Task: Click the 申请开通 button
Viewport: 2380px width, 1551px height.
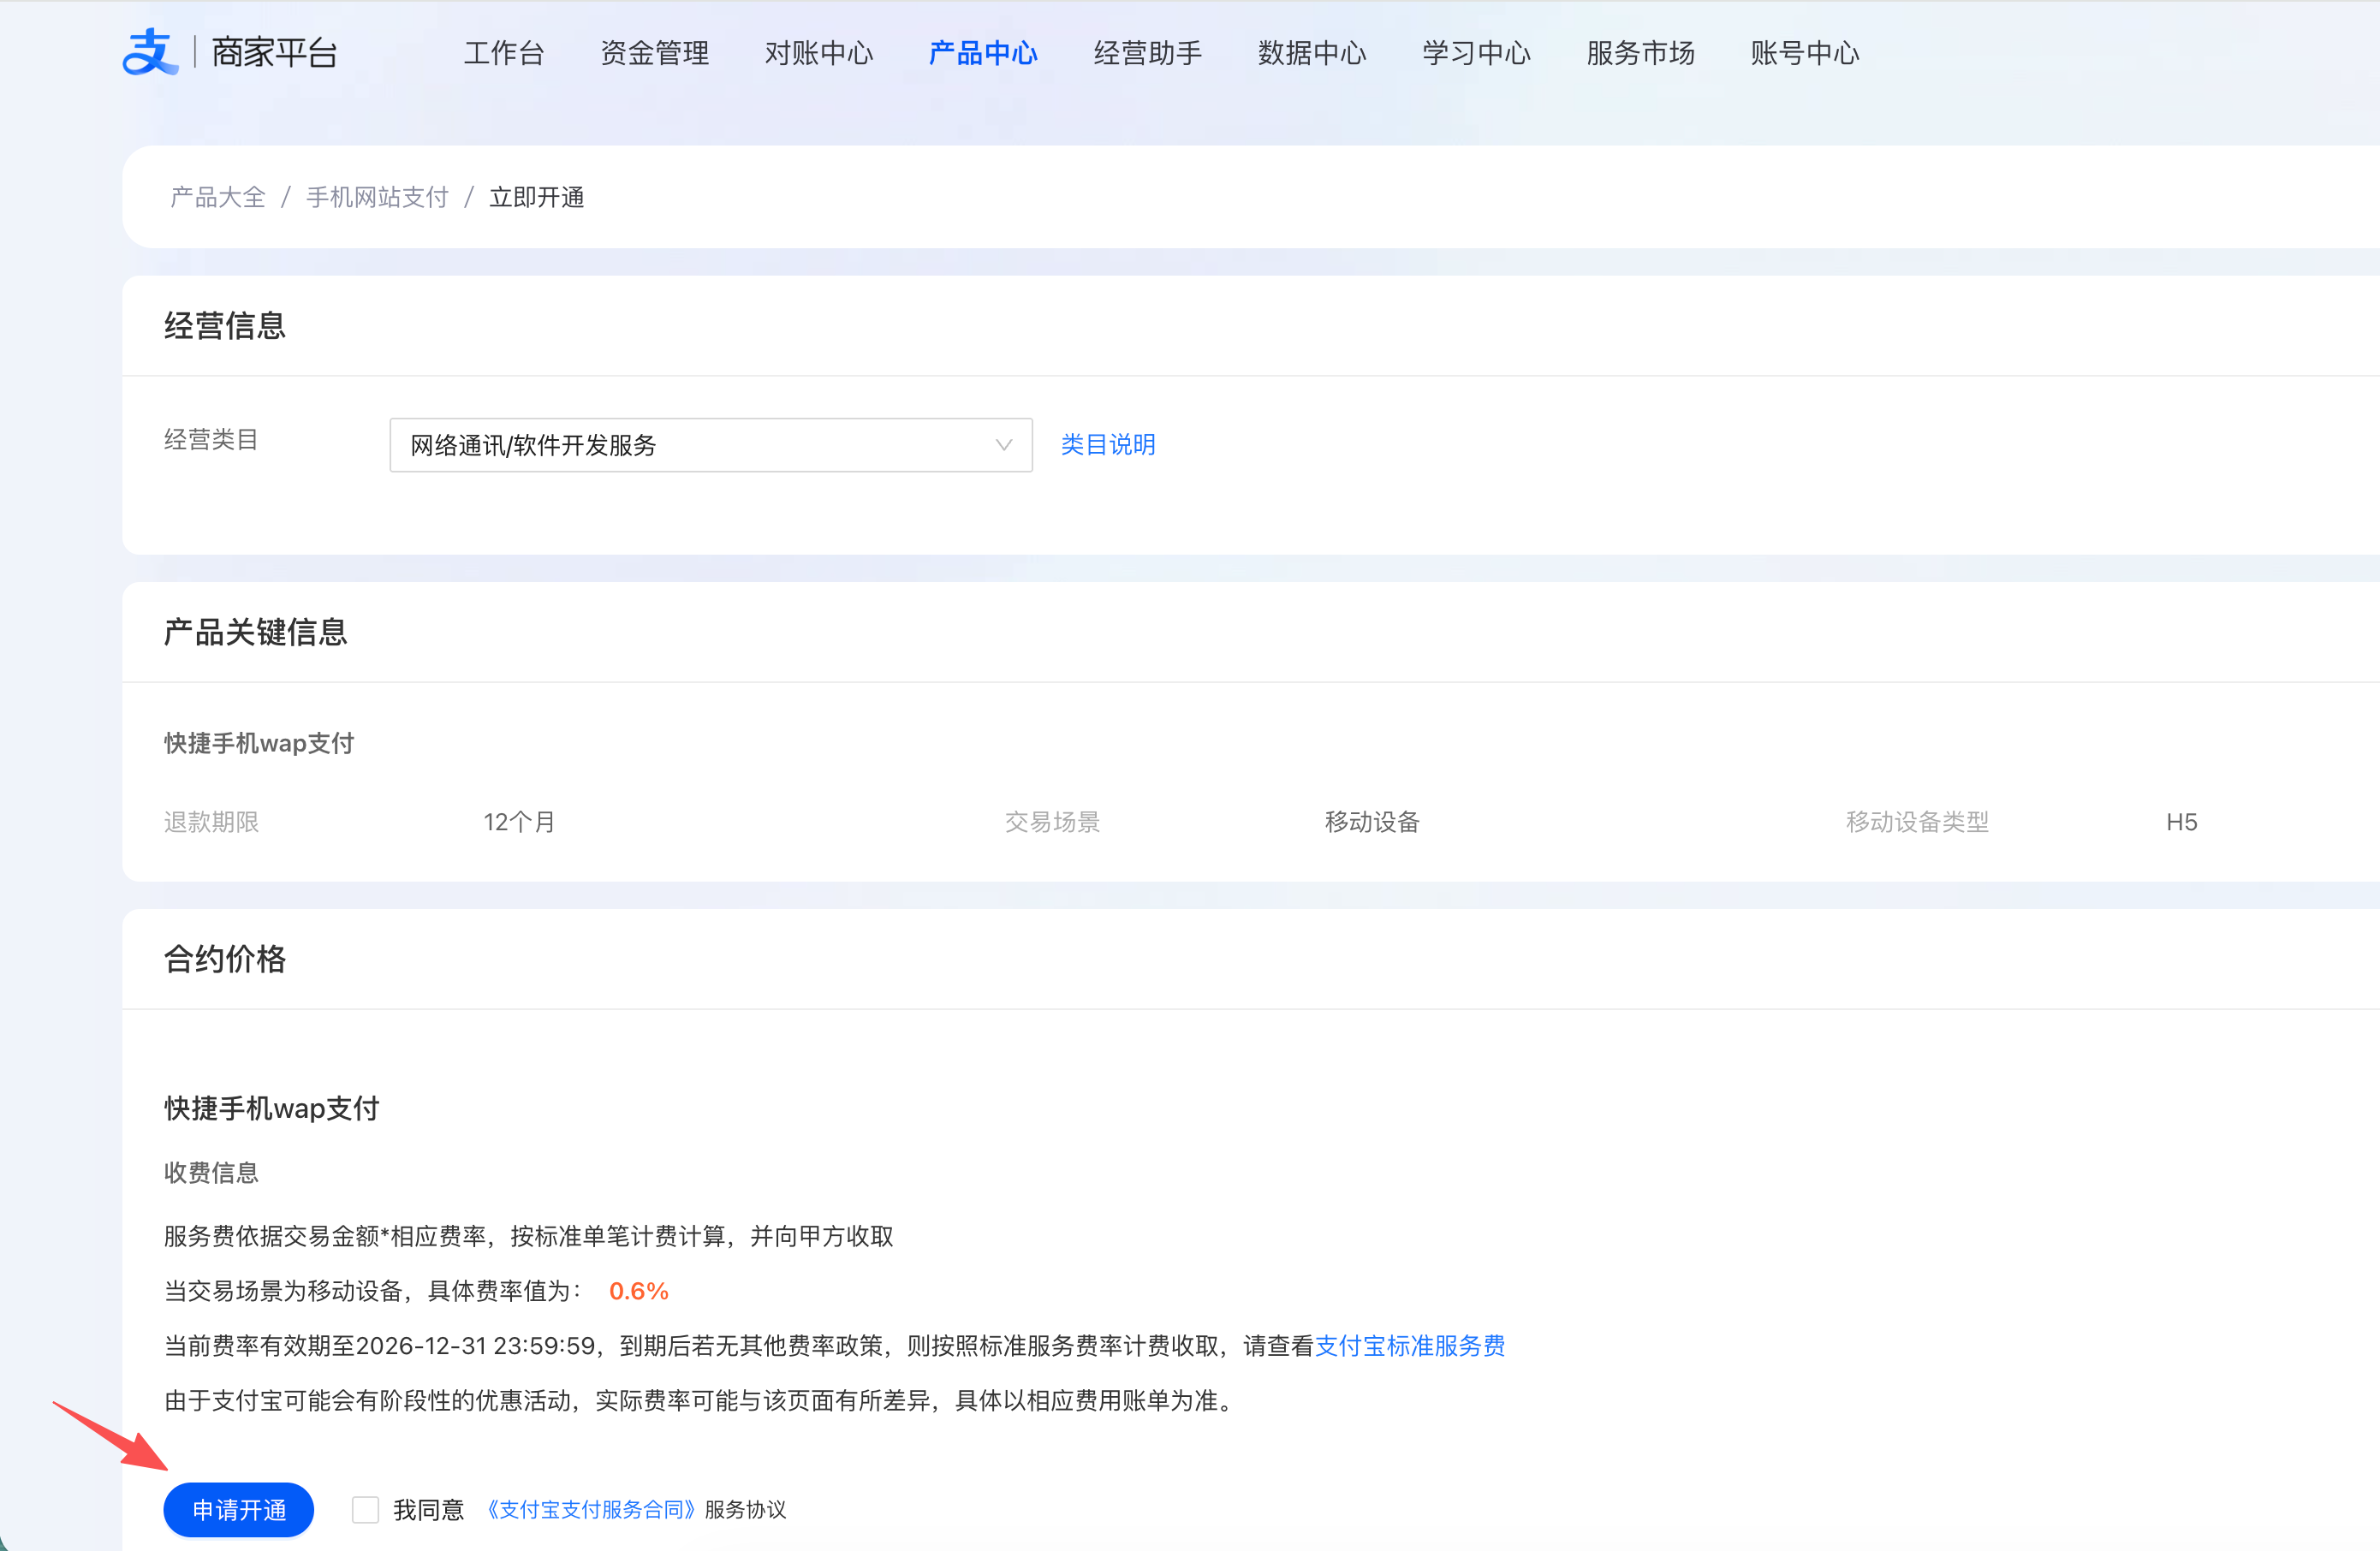Action: click(238, 1510)
